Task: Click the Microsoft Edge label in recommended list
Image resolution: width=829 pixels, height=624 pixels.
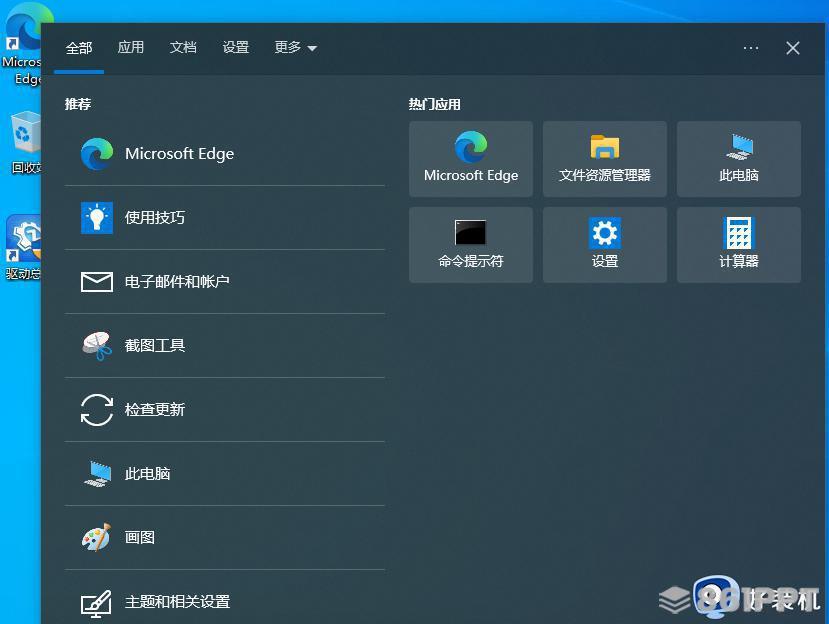Action: (x=179, y=154)
